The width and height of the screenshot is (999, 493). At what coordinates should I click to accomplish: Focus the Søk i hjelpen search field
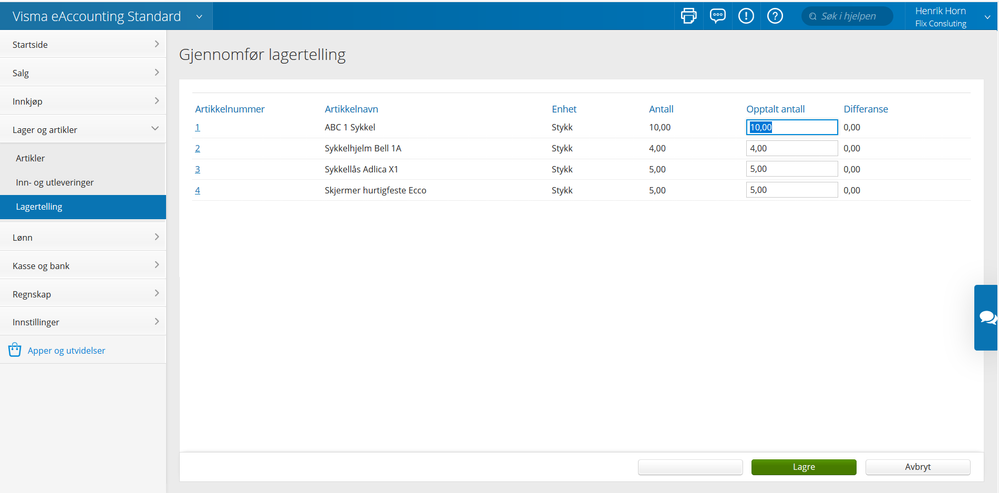[x=847, y=16]
